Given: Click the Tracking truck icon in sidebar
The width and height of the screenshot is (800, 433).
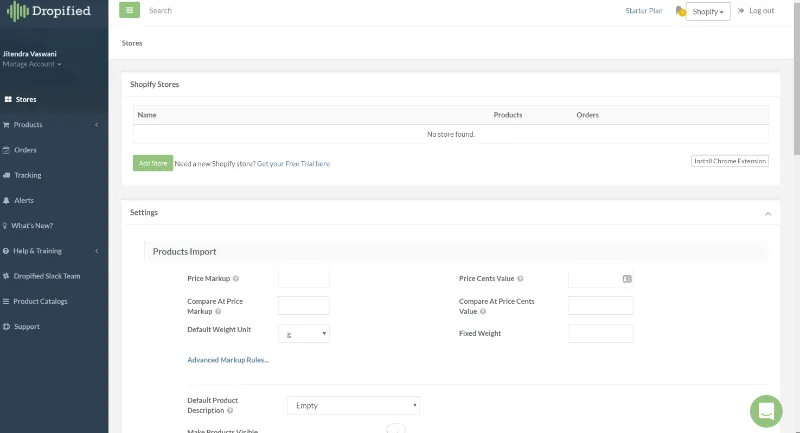Looking at the screenshot, I should [6, 175].
